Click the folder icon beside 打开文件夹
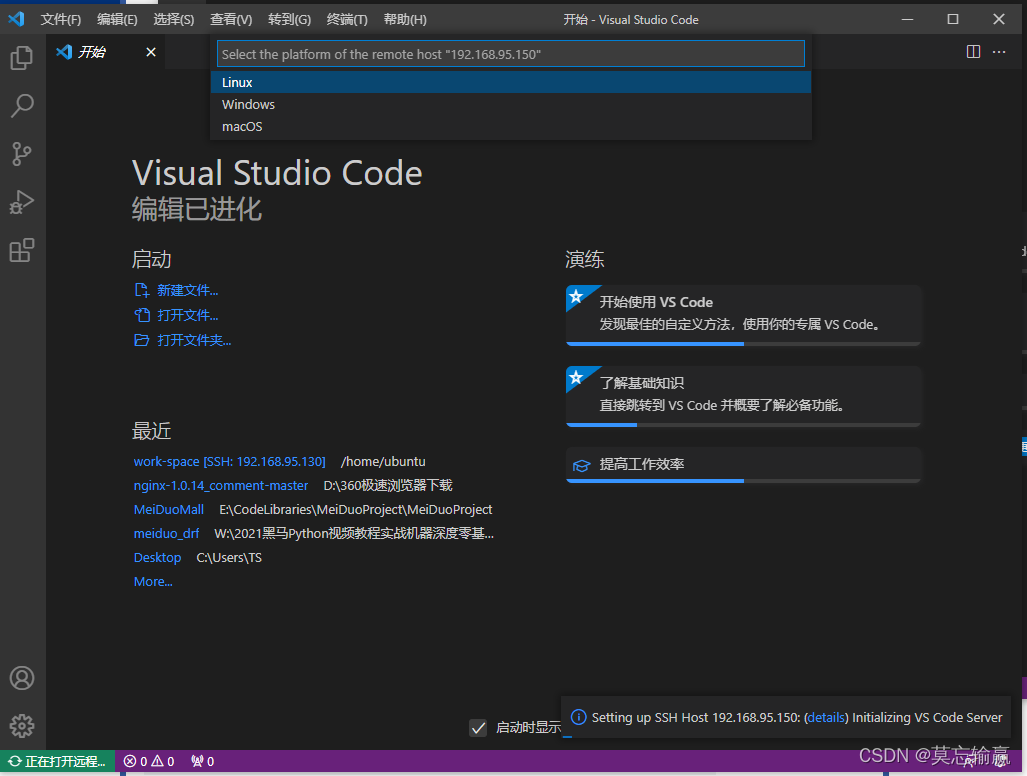Viewport: 1027px width, 776px height. [141, 340]
